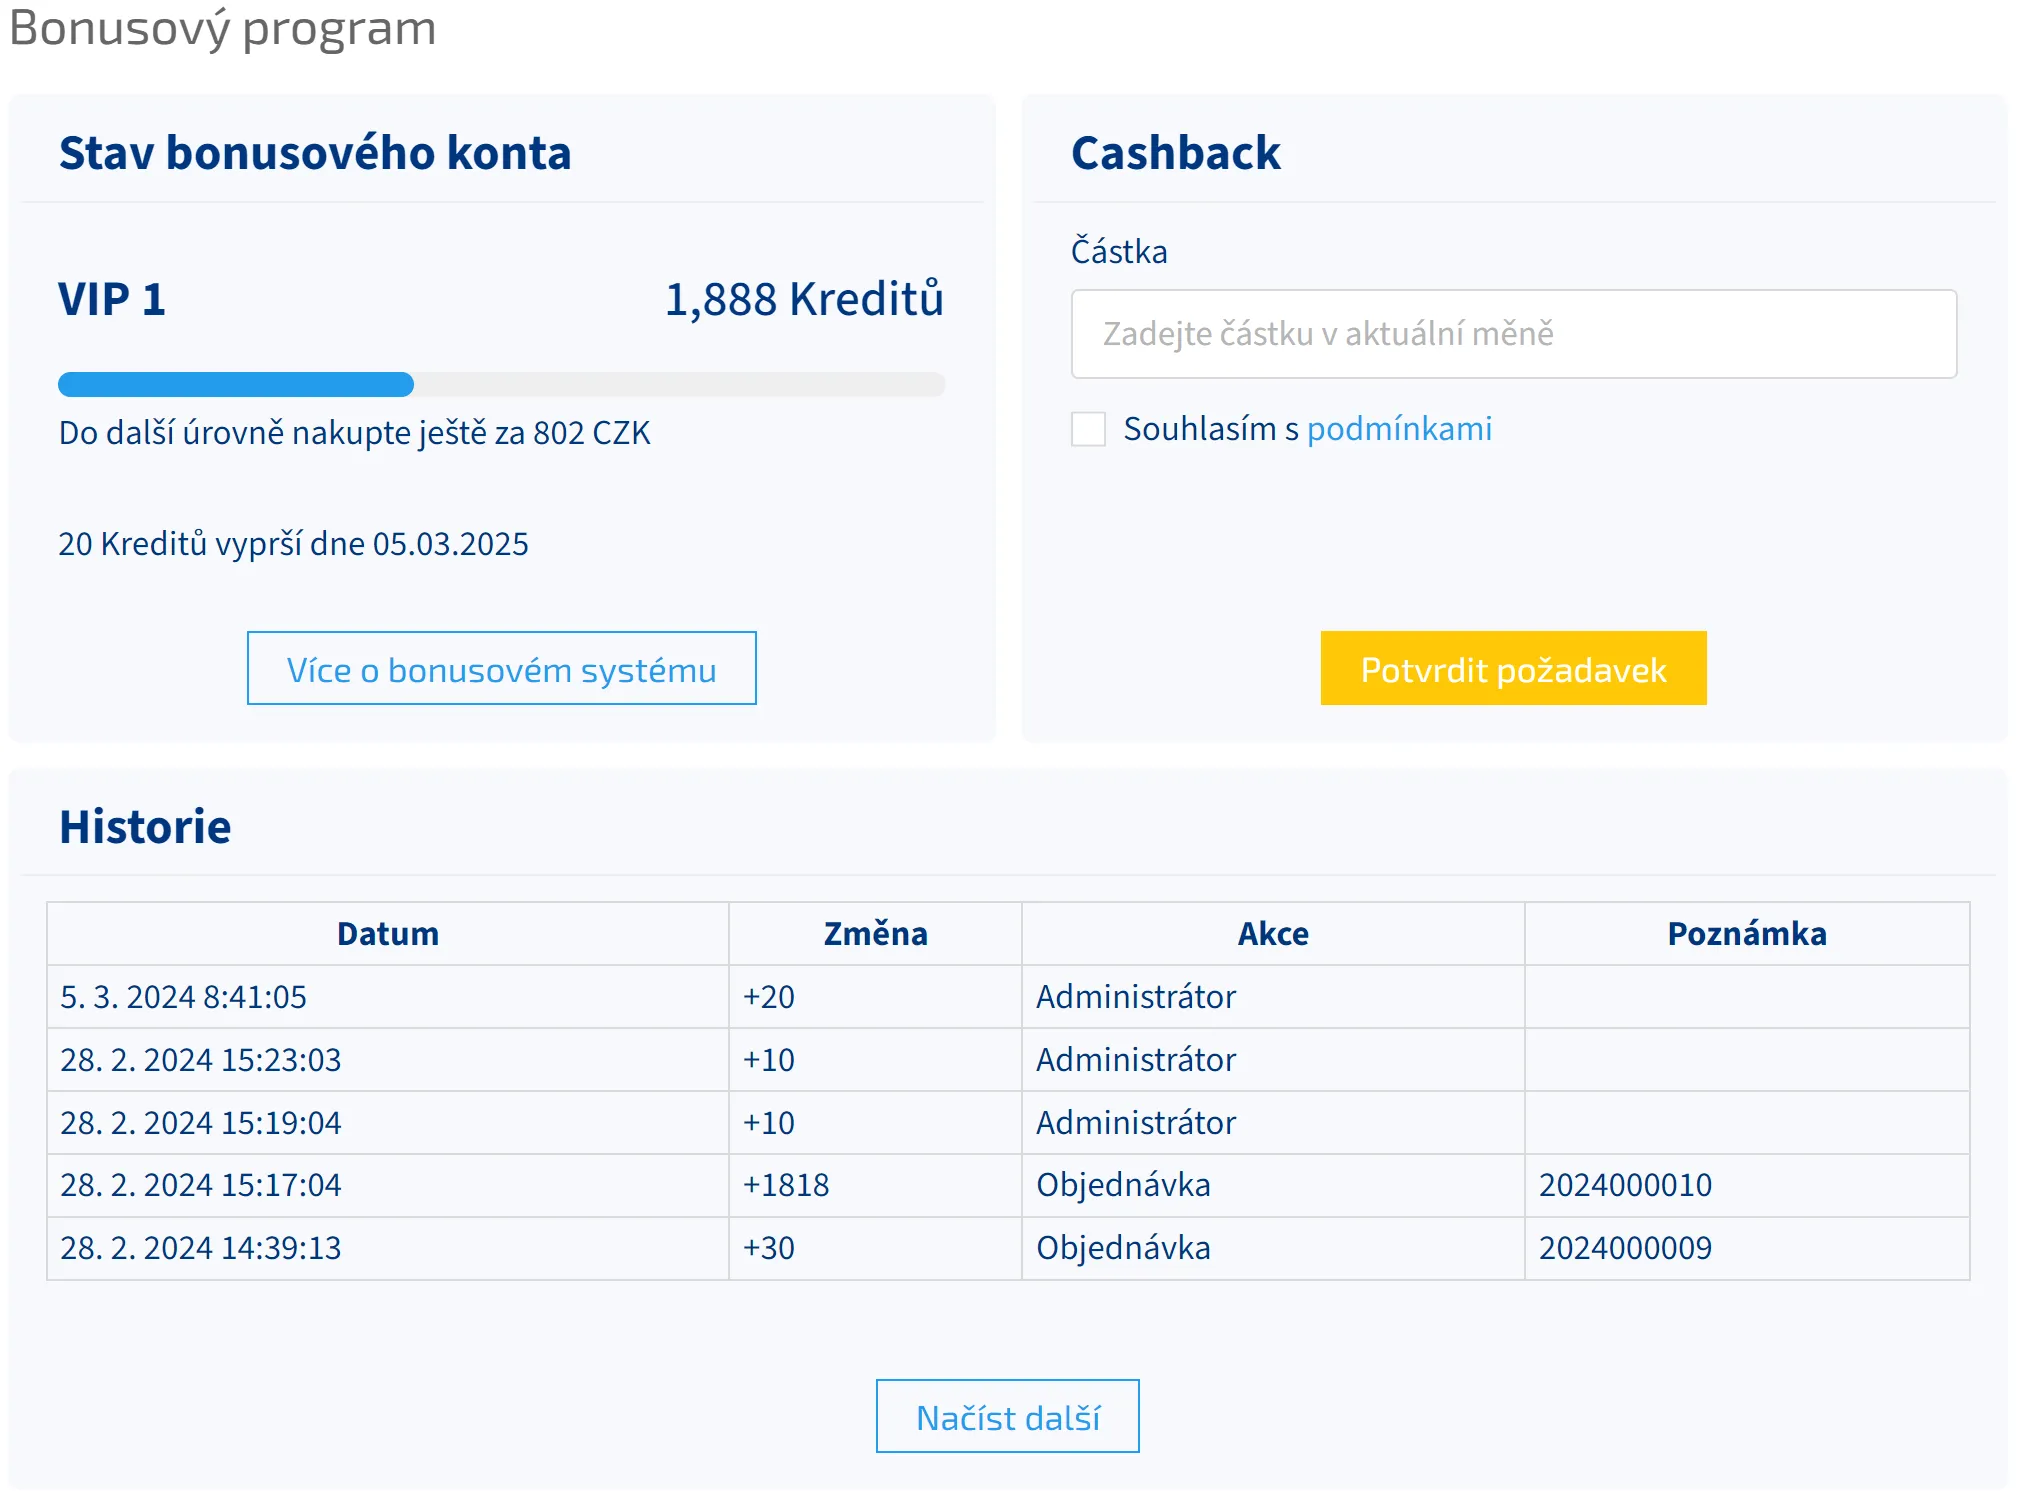Image resolution: width=2019 pixels, height=1504 pixels.
Task: Click the Poznámka column header
Action: coord(1746,934)
